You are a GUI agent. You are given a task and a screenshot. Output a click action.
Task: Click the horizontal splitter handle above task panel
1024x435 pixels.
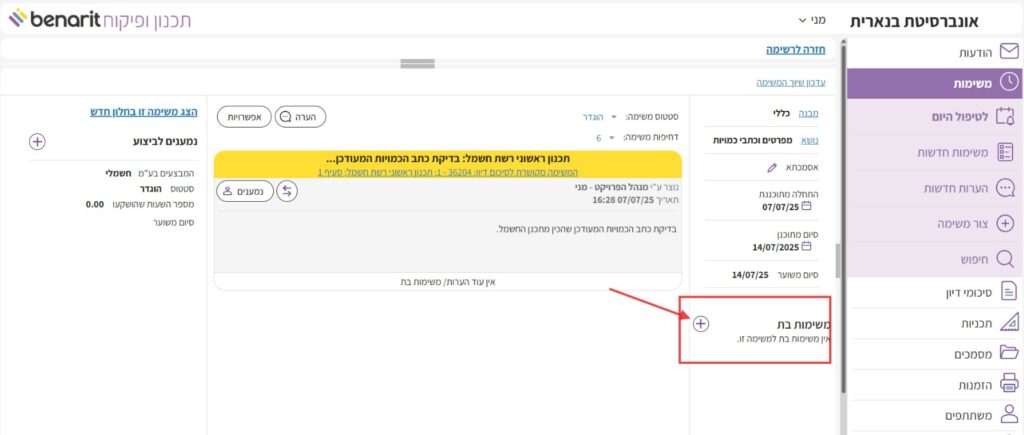417,64
